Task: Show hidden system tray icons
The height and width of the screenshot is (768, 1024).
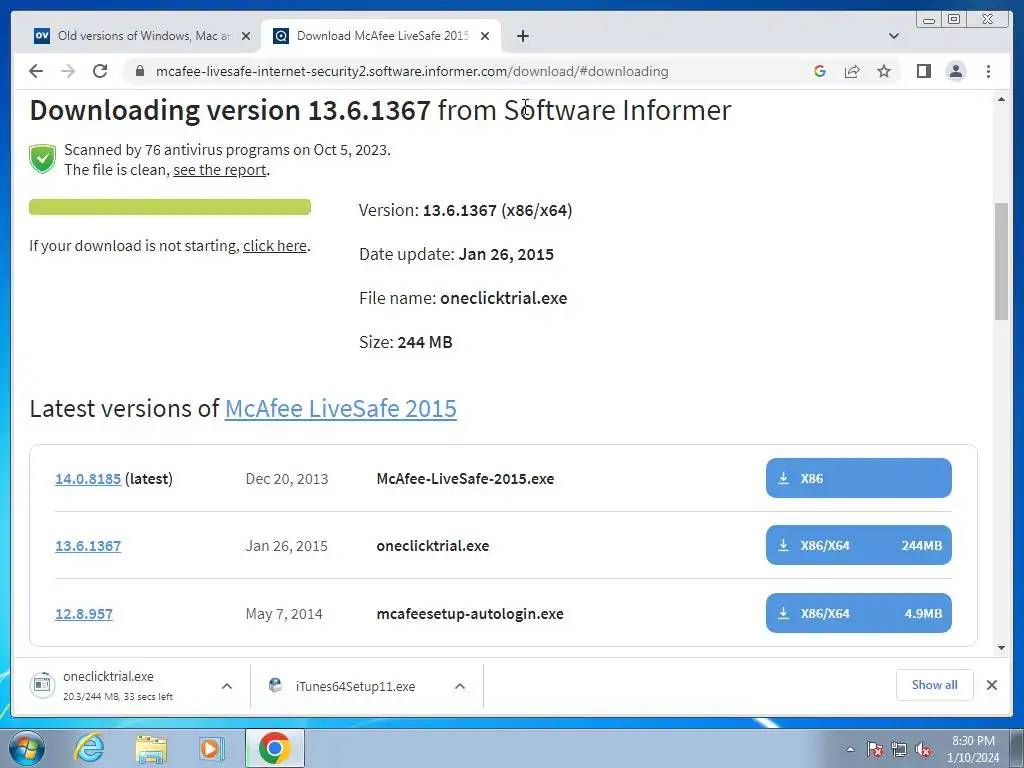Action: click(850, 749)
